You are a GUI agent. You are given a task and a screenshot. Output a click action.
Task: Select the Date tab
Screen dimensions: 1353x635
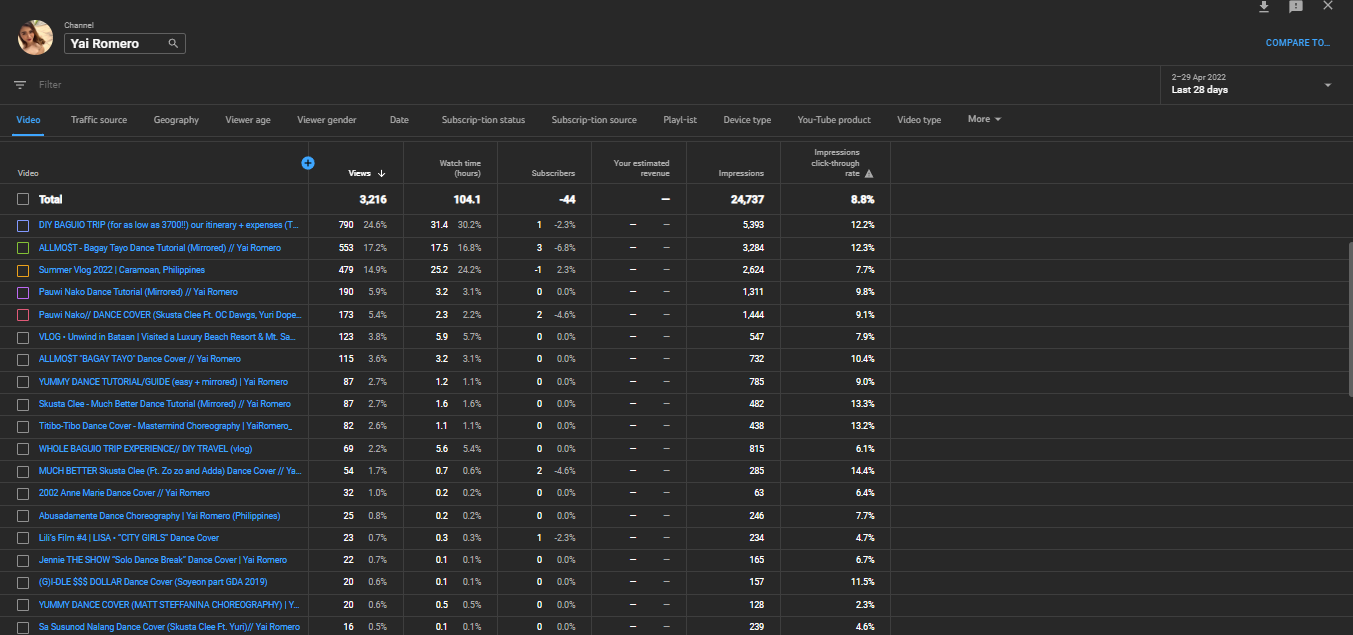pyautogui.click(x=399, y=120)
